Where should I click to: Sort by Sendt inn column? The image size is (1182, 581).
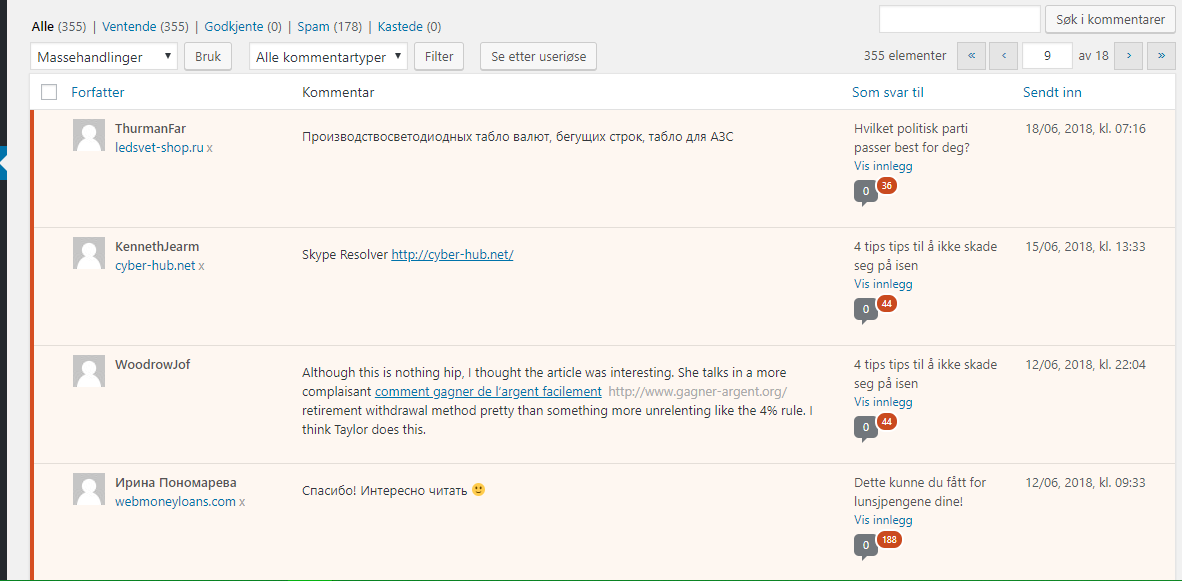point(1052,92)
